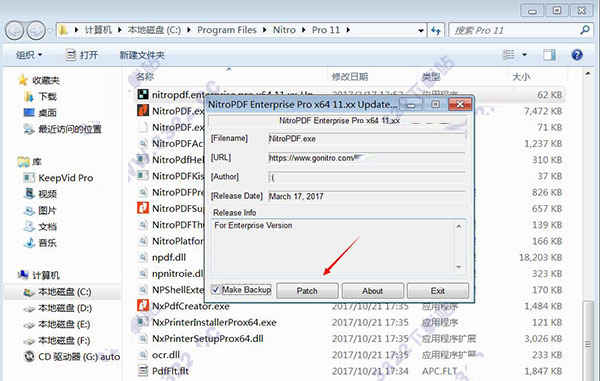Sort by 类型 column header

(431, 77)
